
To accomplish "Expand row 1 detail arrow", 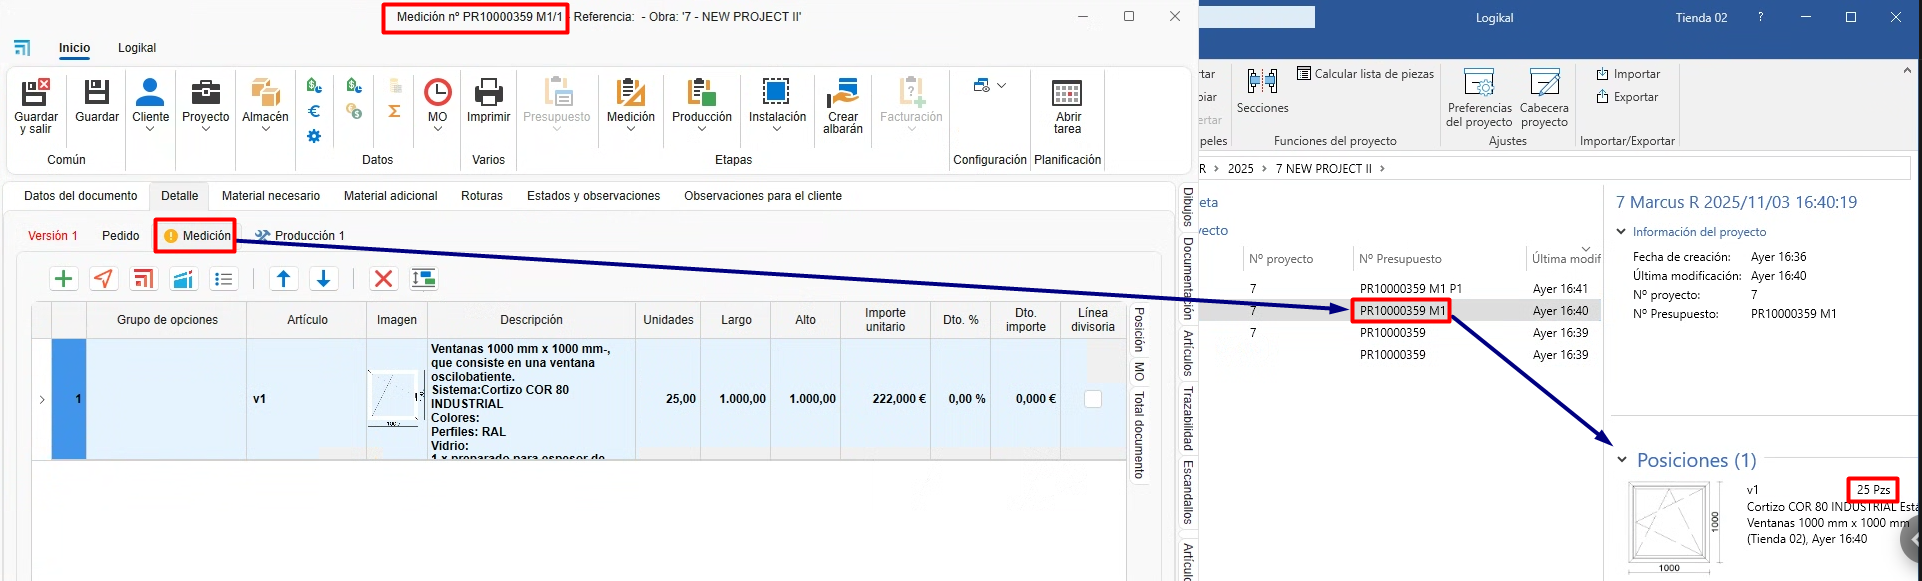I will 42,400.
